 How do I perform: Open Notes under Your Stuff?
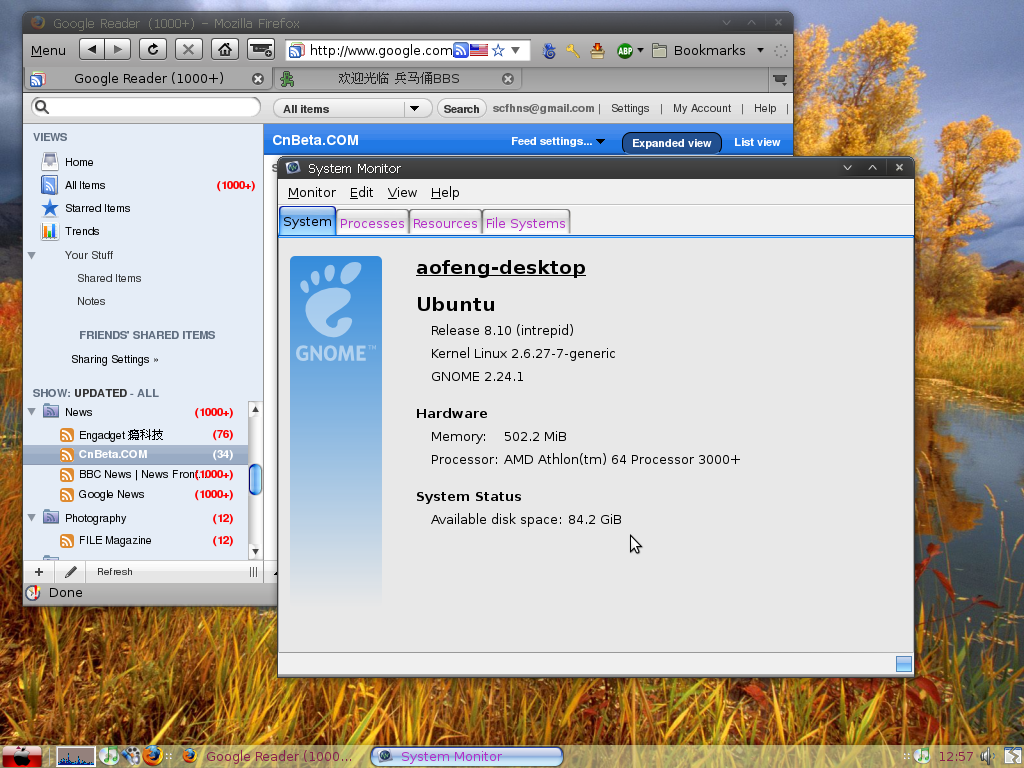pyautogui.click(x=91, y=301)
